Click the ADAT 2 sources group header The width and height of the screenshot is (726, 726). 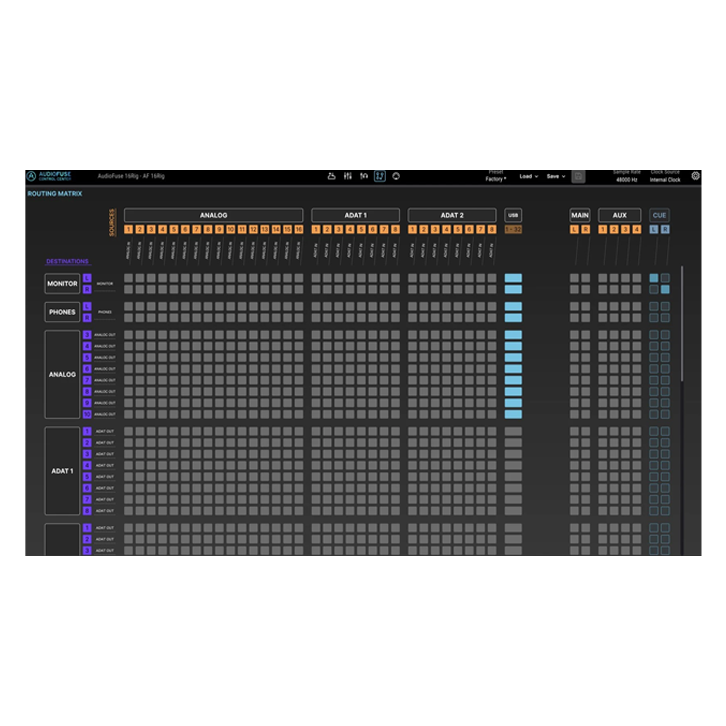click(452, 215)
